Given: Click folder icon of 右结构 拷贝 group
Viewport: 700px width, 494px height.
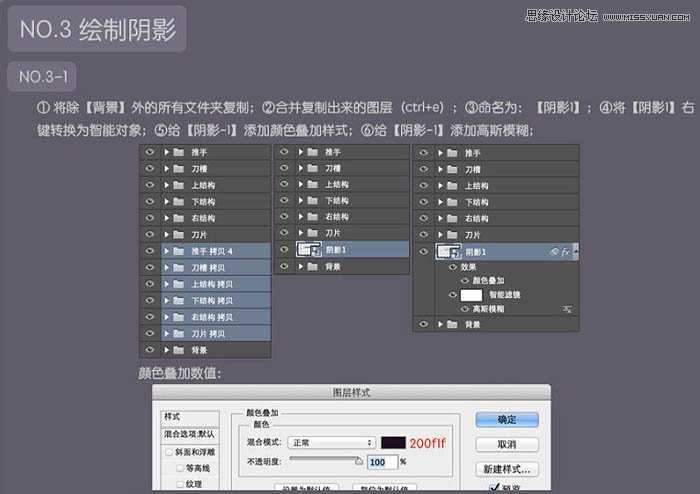Looking at the screenshot, I should point(179,317).
